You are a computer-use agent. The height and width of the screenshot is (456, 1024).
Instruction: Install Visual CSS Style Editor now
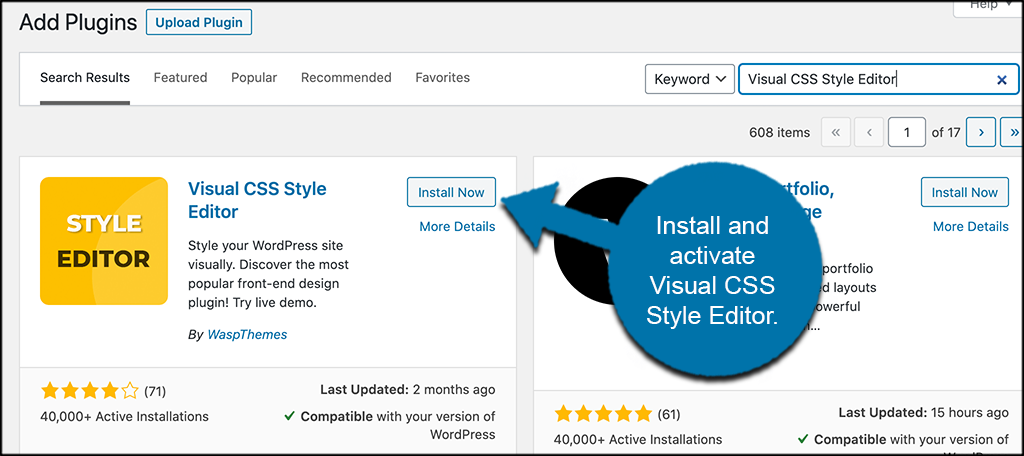[451, 192]
